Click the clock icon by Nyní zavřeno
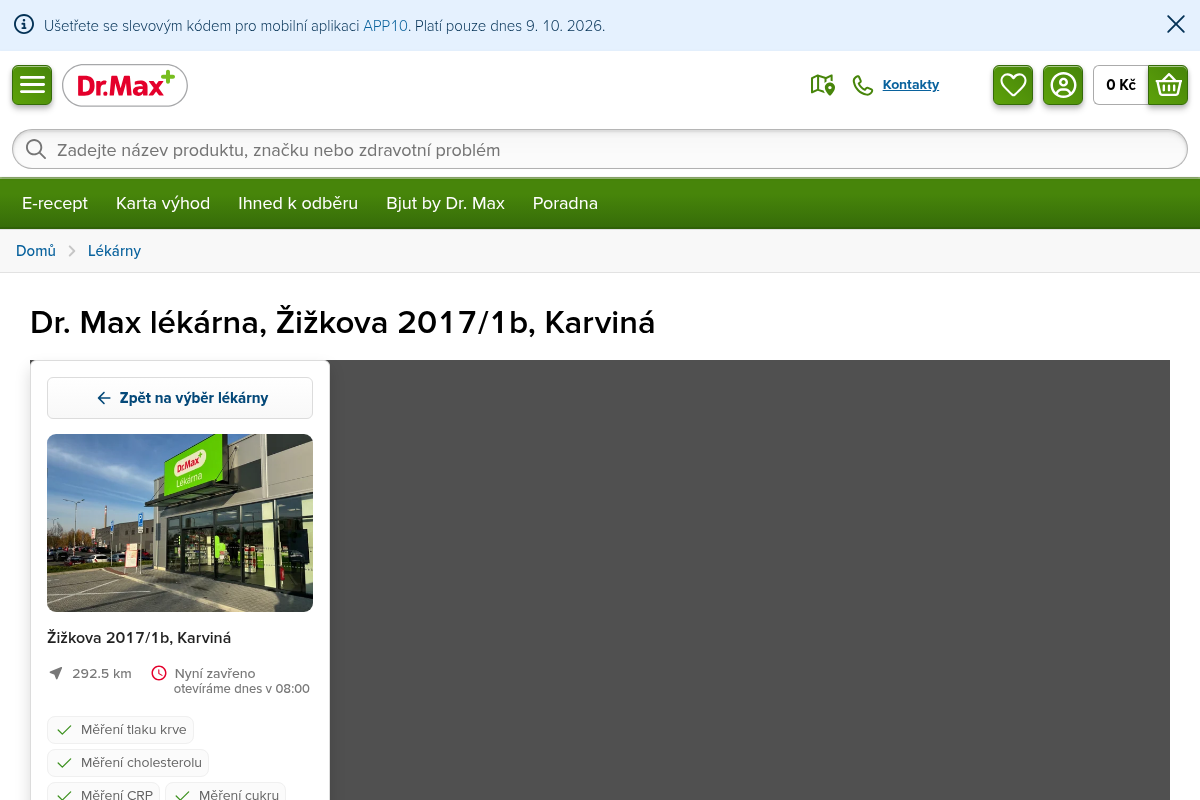The height and width of the screenshot is (800, 1200). [159, 673]
